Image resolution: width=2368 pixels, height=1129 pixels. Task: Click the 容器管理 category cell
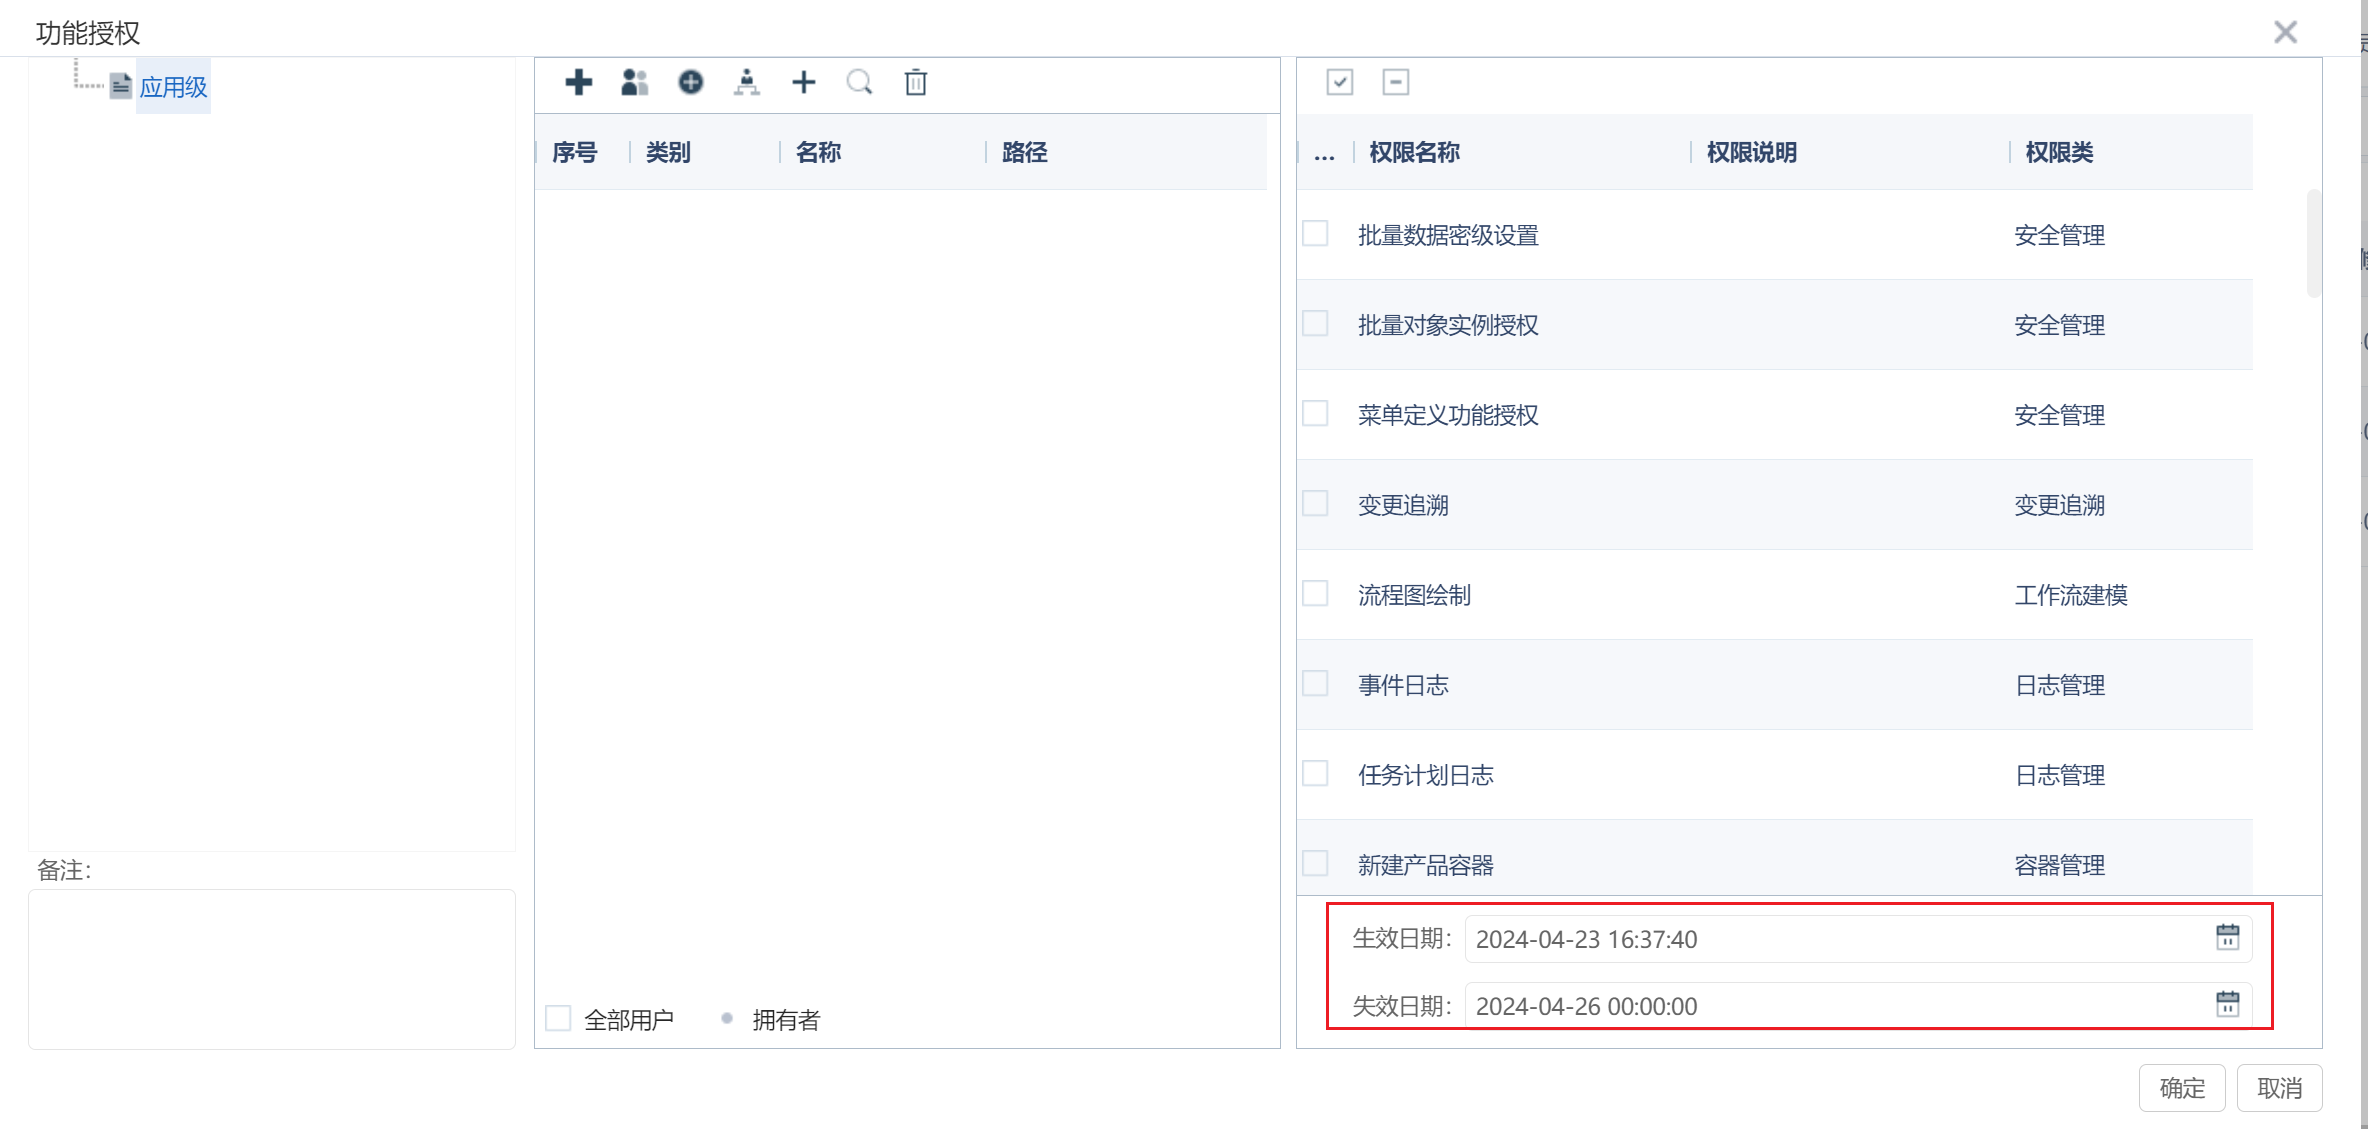point(2060,865)
